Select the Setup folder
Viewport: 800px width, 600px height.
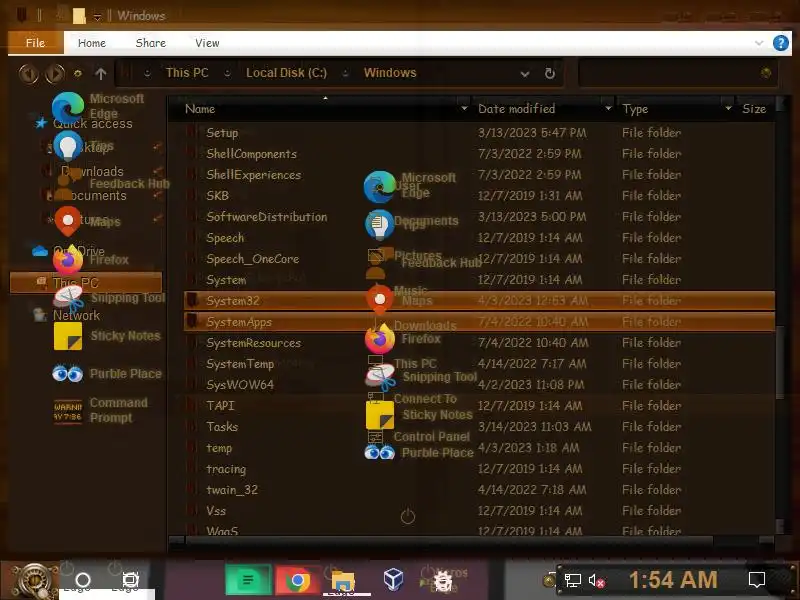pos(222,133)
